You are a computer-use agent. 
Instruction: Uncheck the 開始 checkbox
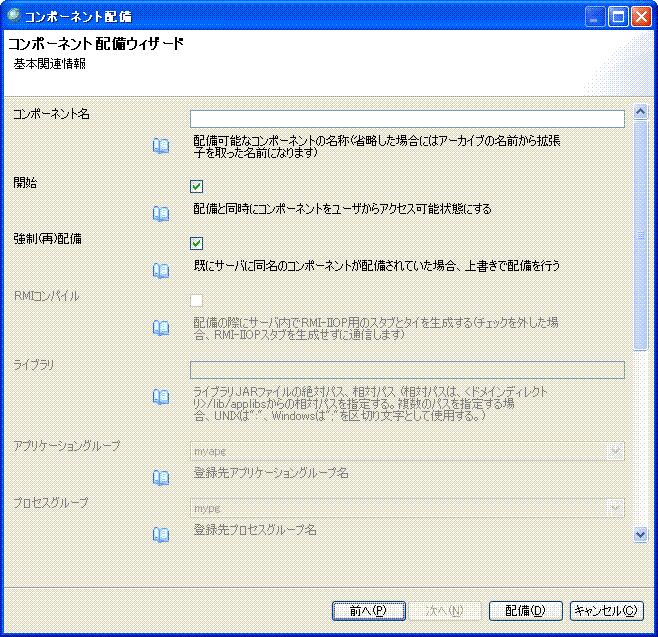tap(197, 186)
